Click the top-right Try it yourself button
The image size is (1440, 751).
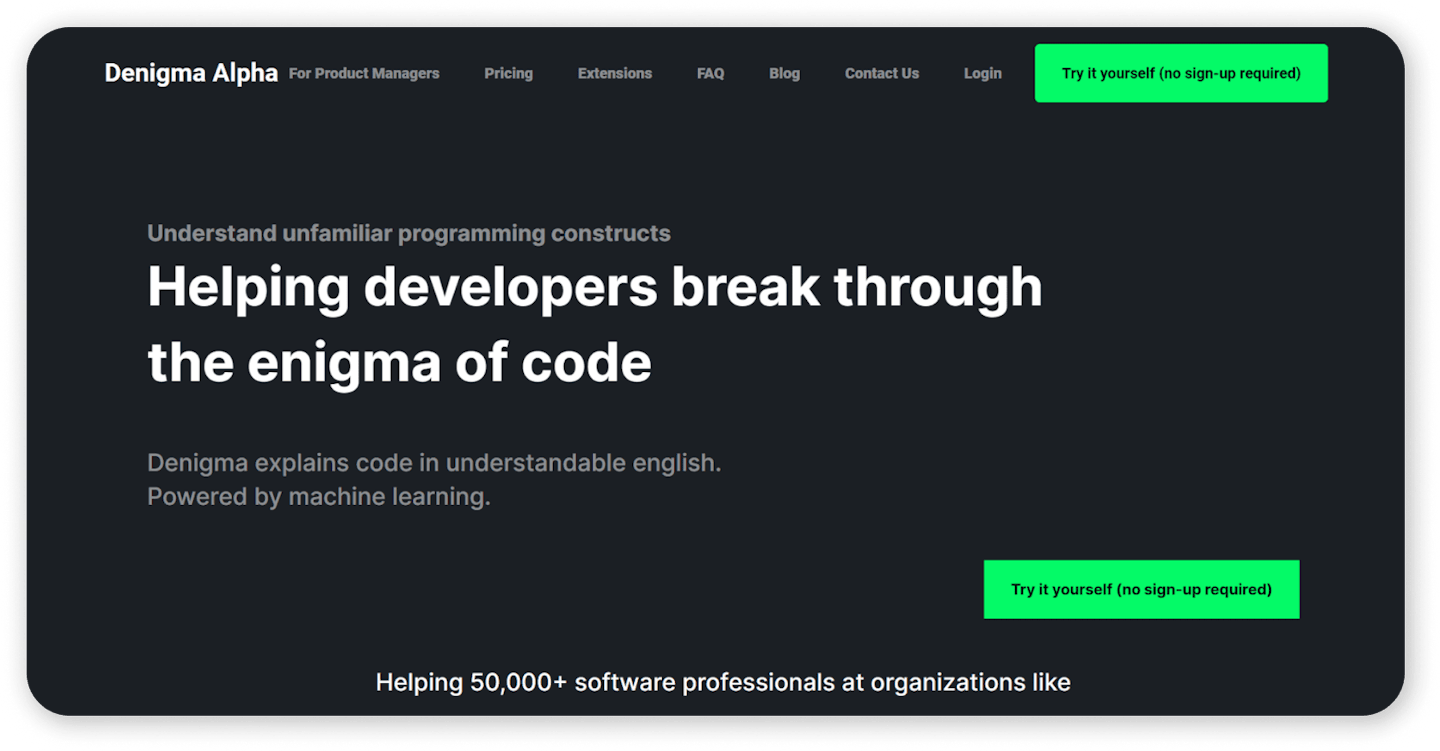point(1180,73)
